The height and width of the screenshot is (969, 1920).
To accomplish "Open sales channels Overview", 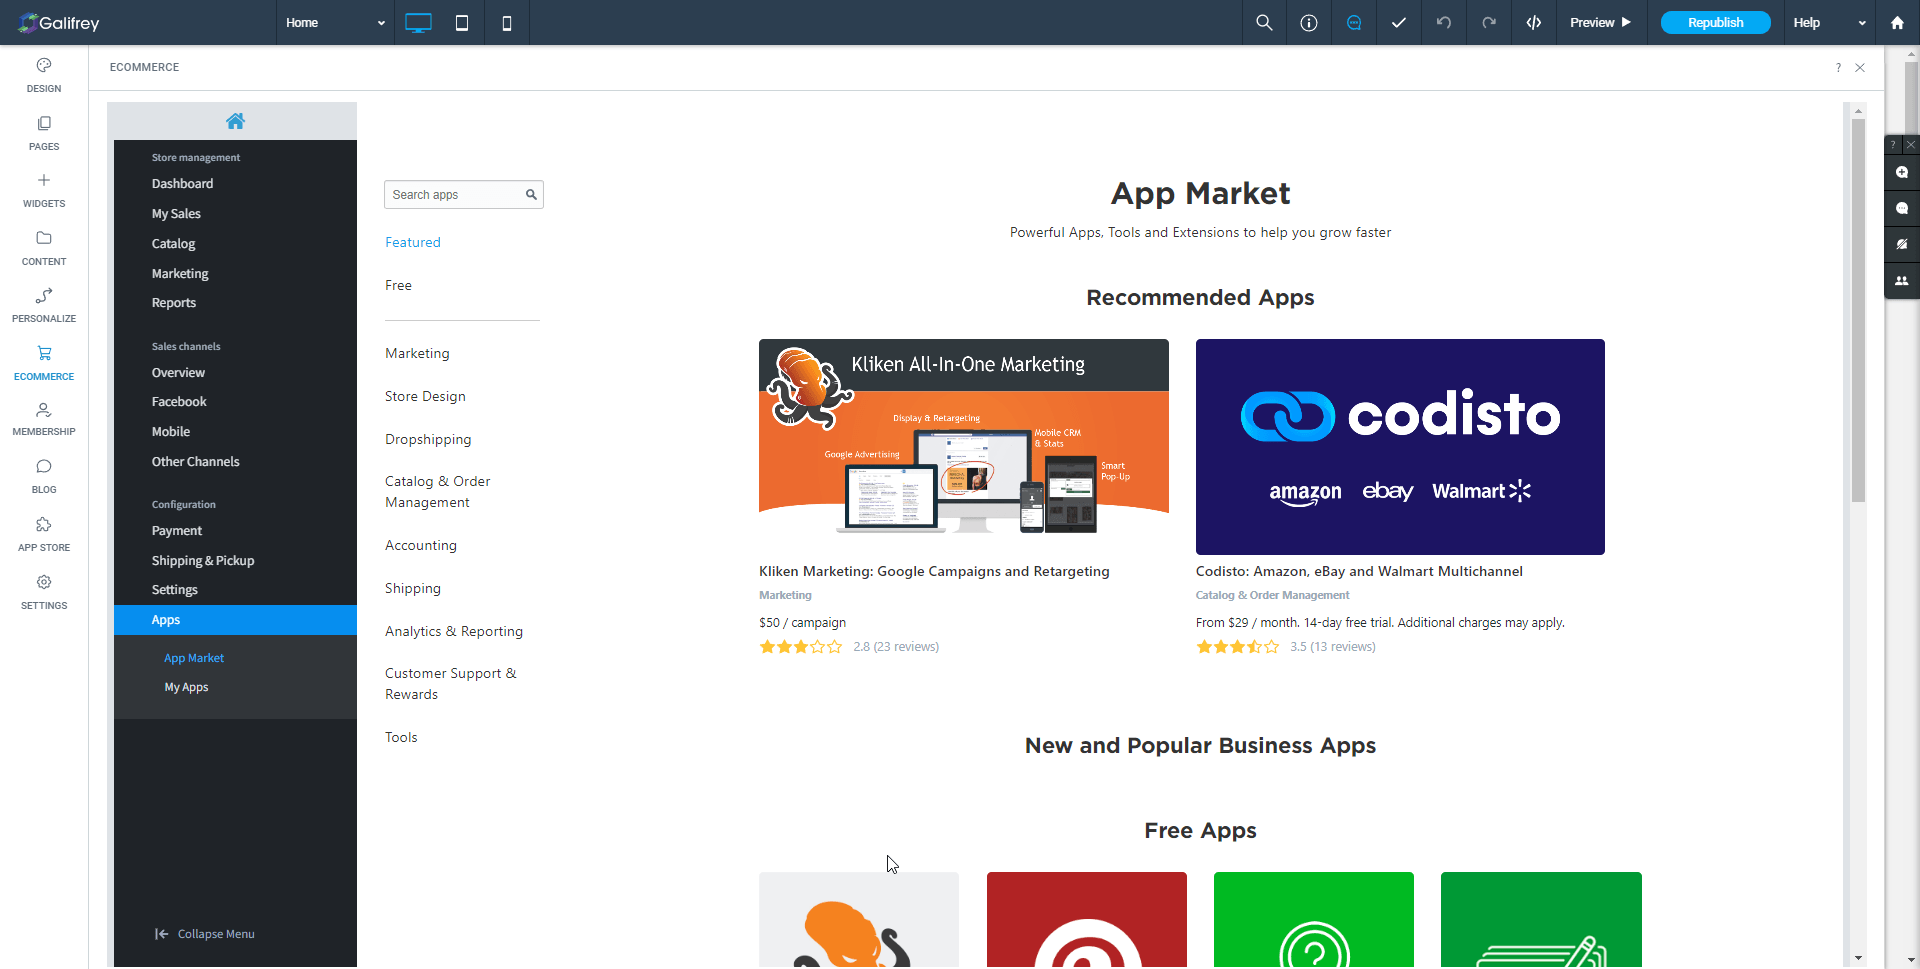I will [178, 373].
